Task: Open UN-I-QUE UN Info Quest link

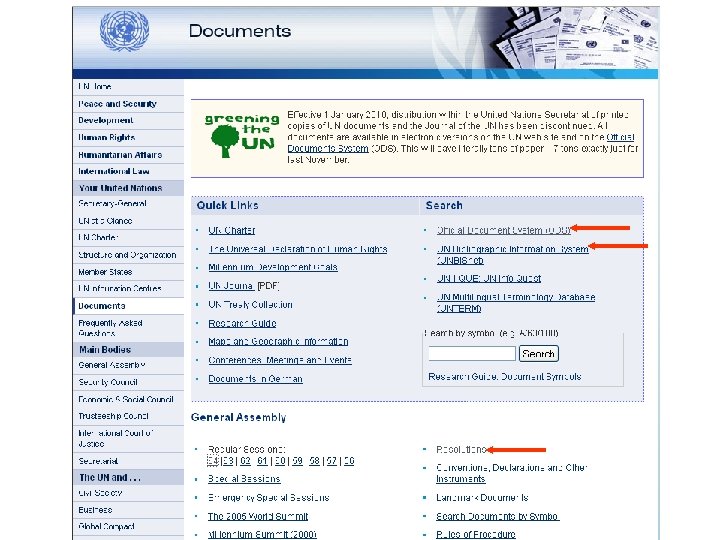Action: coord(489,278)
